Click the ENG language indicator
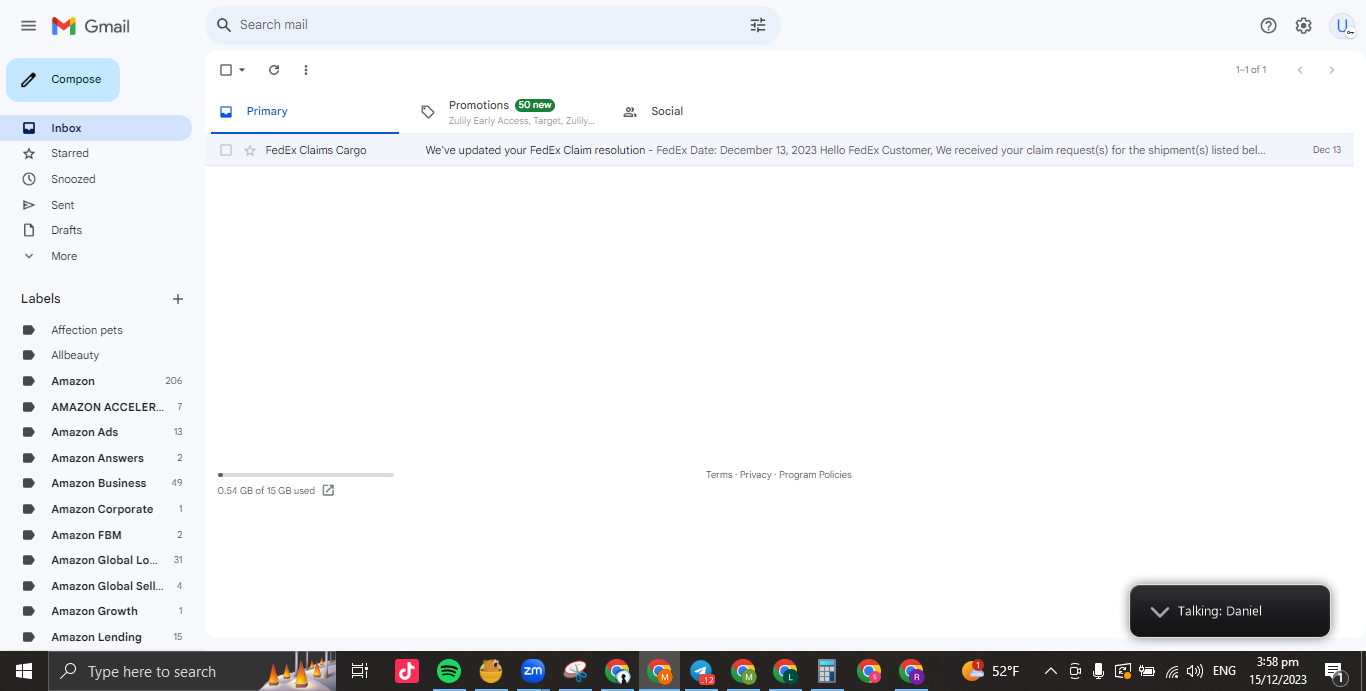1366x691 pixels. click(x=1224, y=671)
